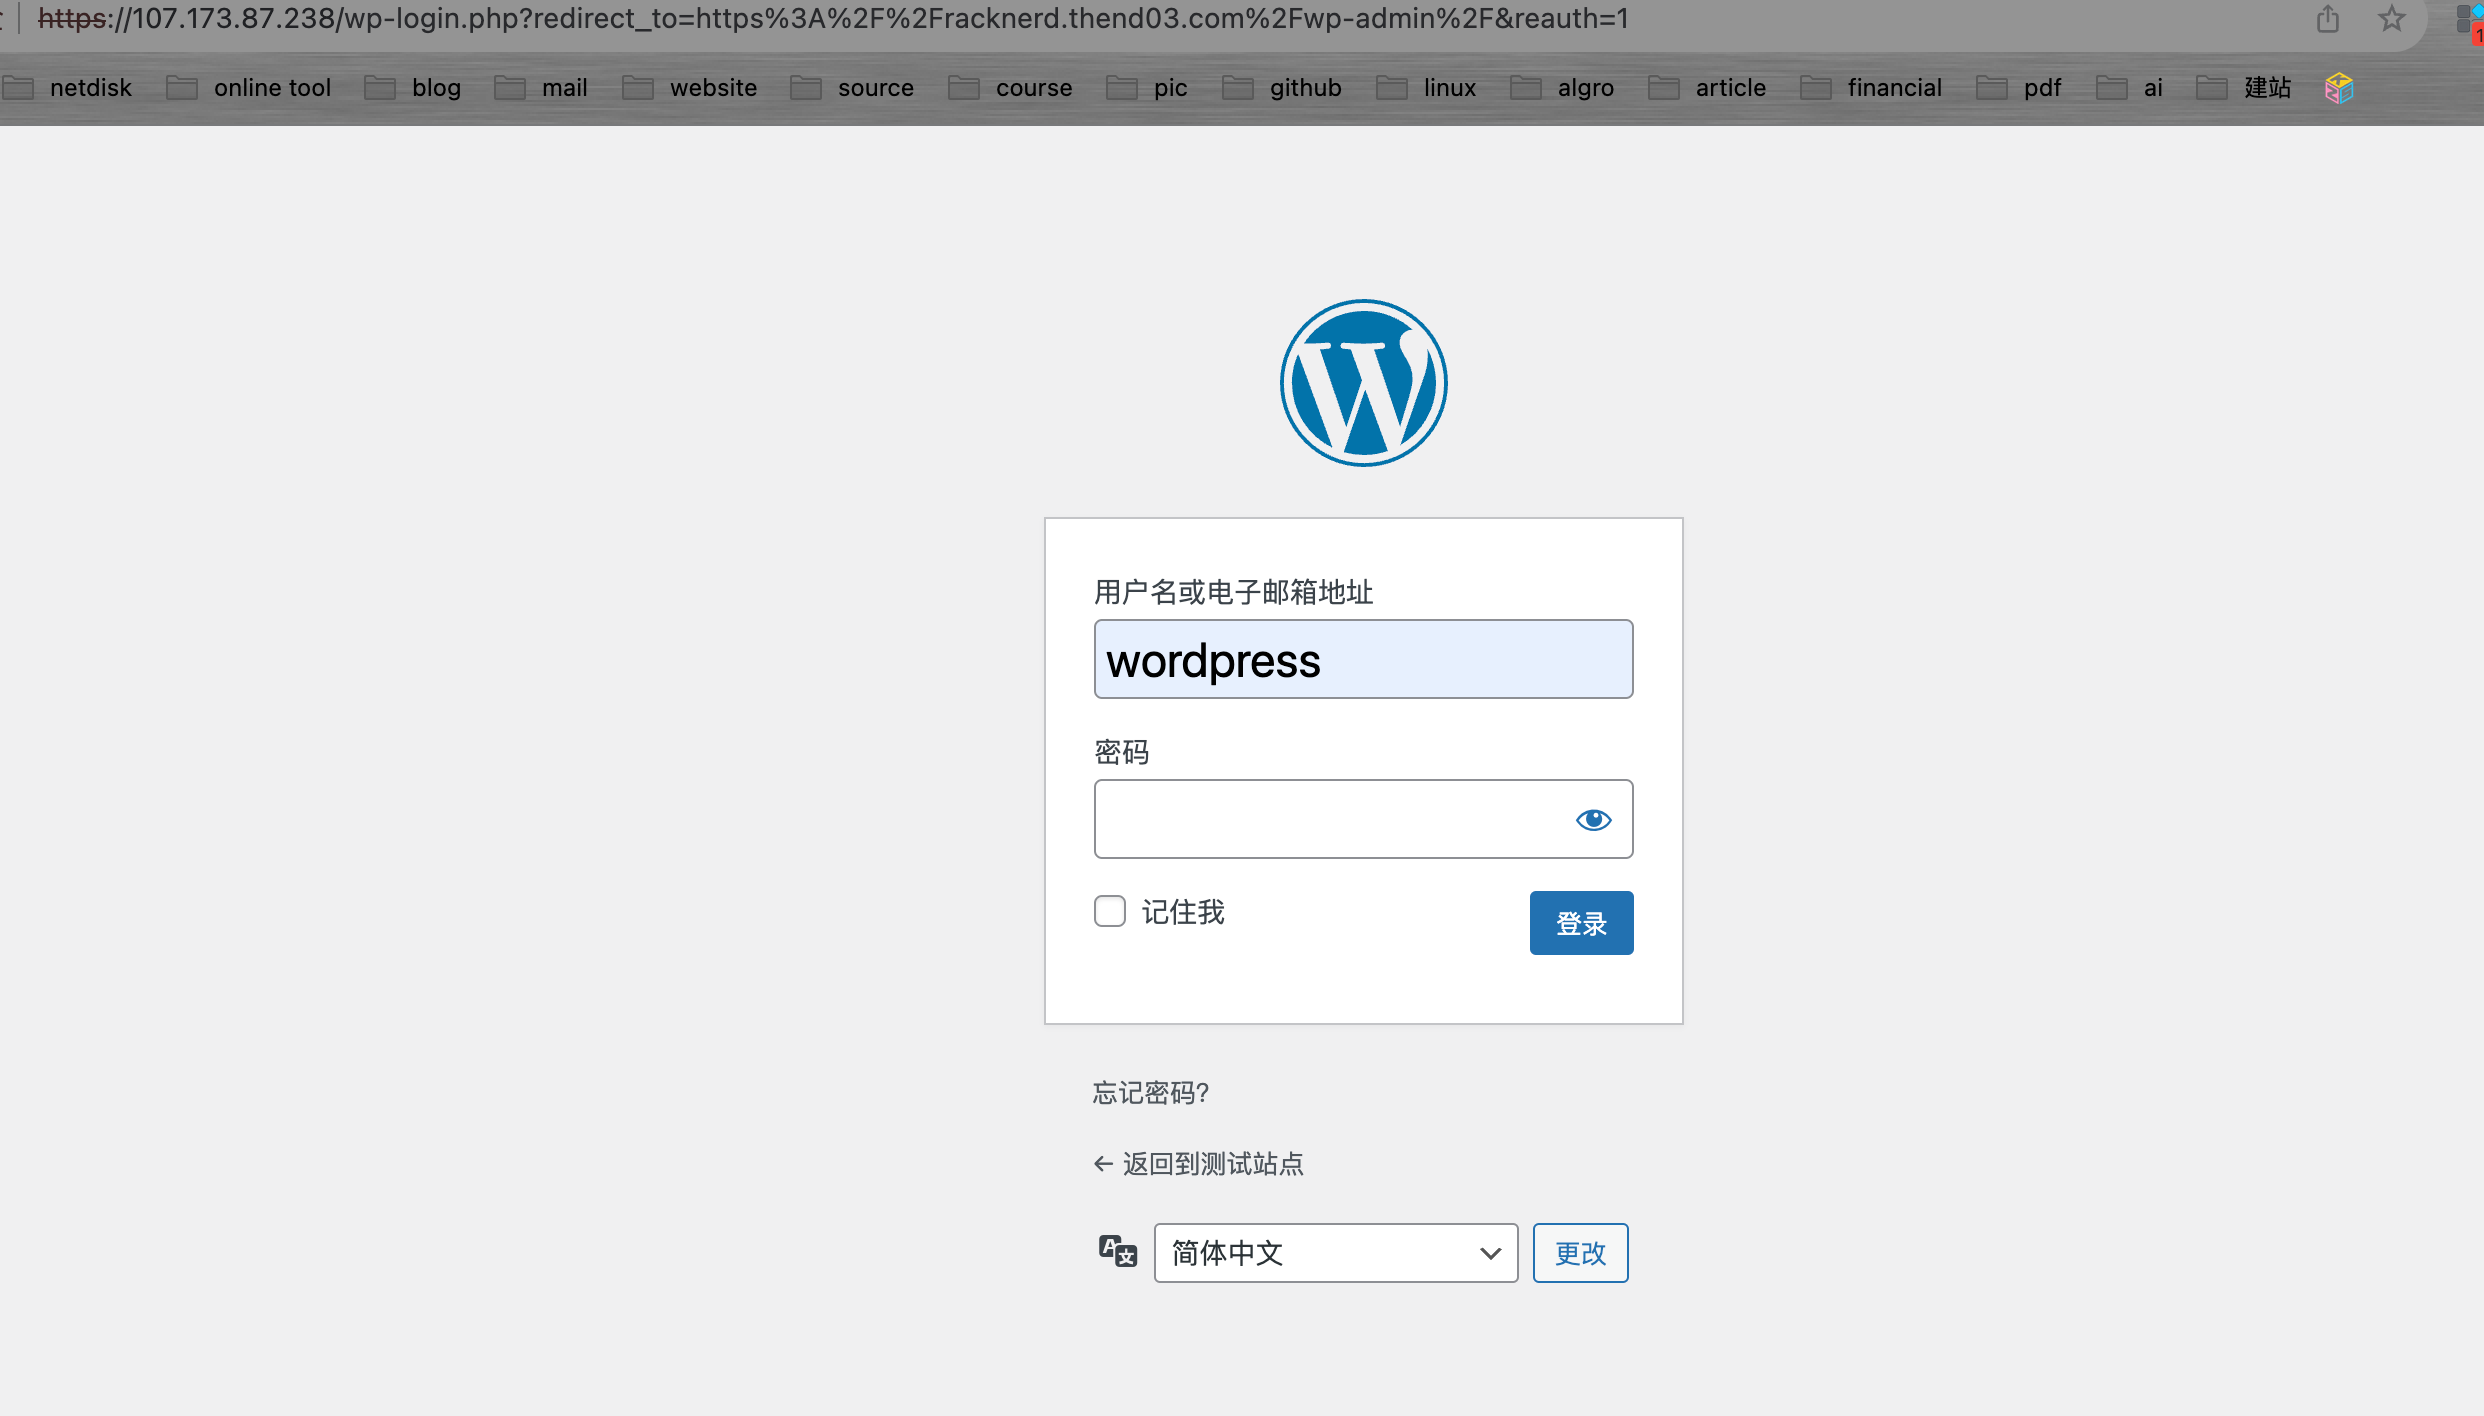2484x1416 pixels.
Task: Click the share icon in address bar
Action: pyautogui.click(x=2327, y=19)
